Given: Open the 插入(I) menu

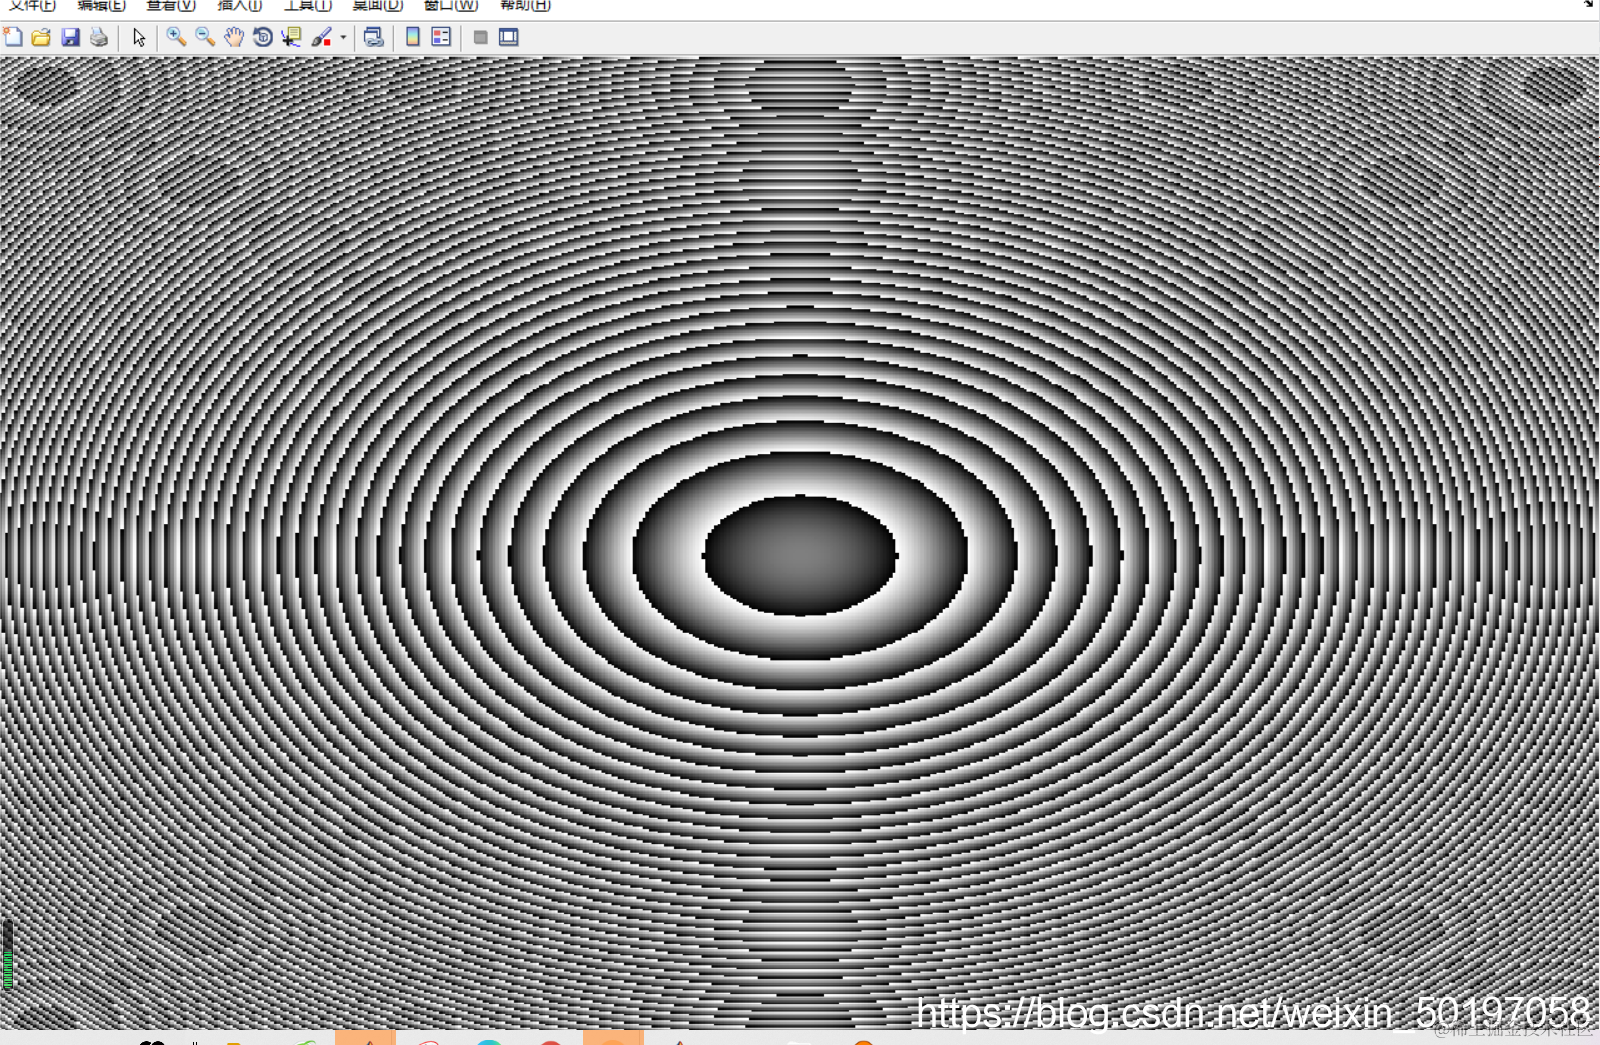Looking at the screenshot, I should pyautogui.click(x=239, y=5).
